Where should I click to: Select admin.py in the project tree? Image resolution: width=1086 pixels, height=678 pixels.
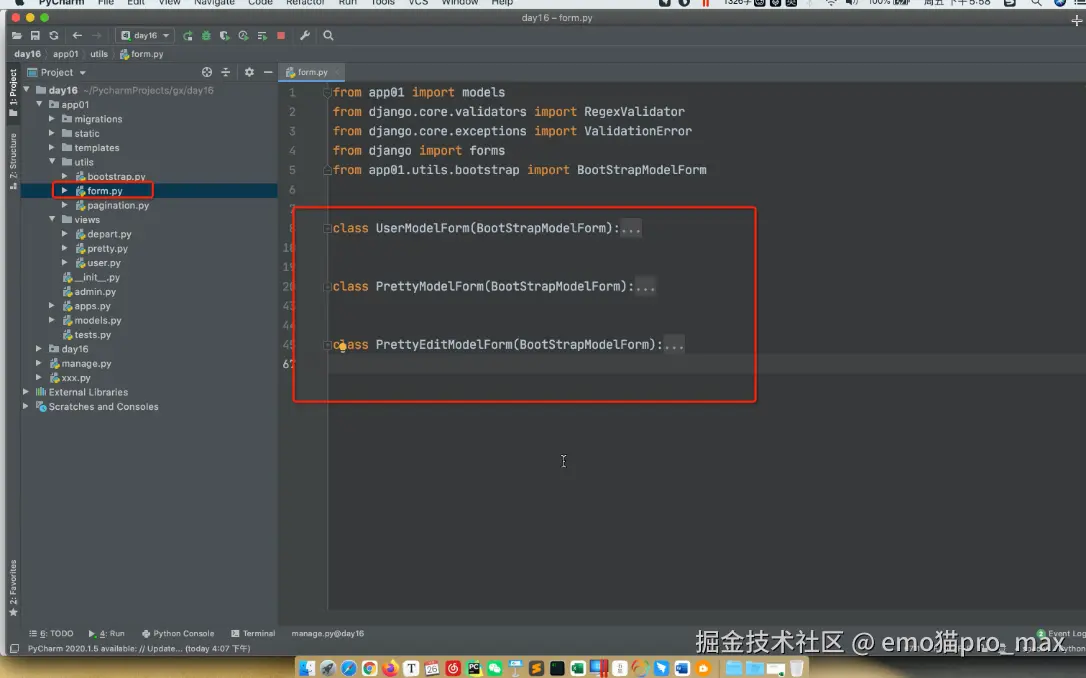tap(95, 292)
